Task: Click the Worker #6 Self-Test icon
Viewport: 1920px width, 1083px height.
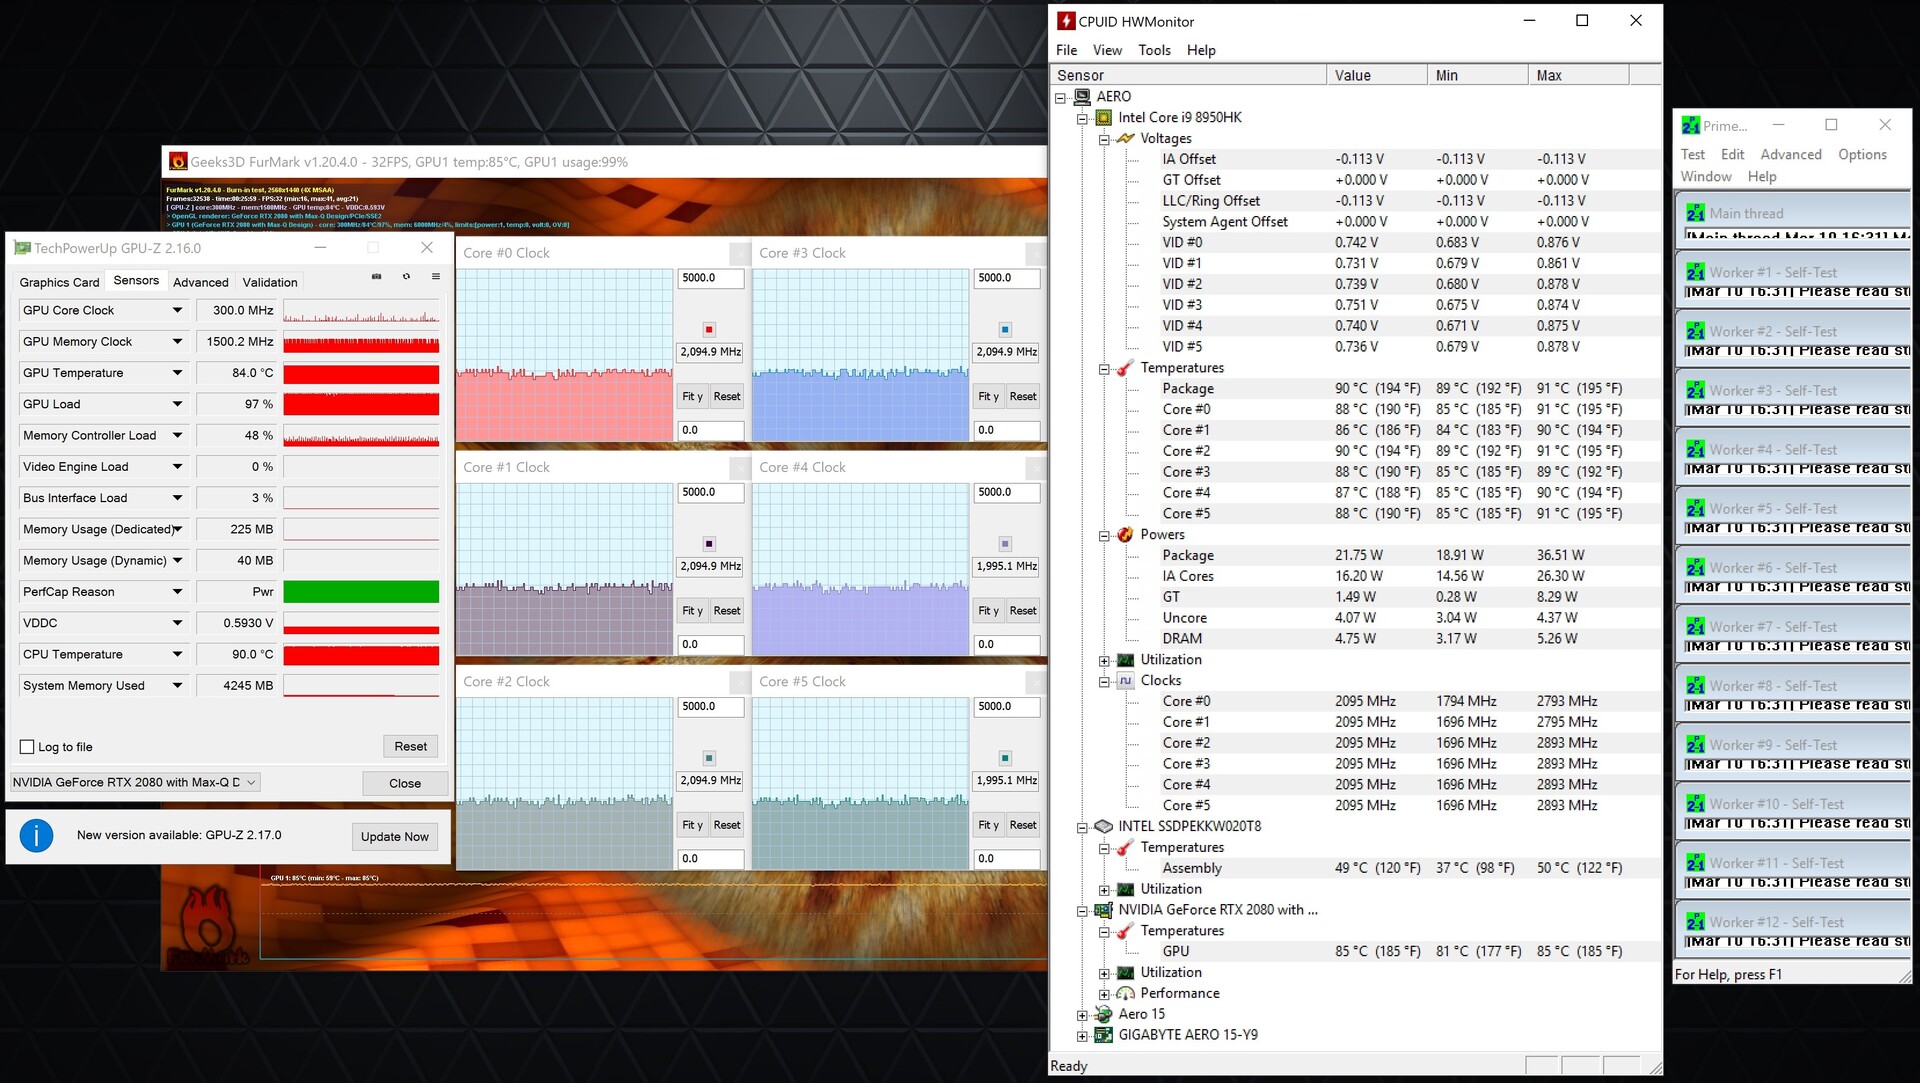Action: coord(1695,567)
